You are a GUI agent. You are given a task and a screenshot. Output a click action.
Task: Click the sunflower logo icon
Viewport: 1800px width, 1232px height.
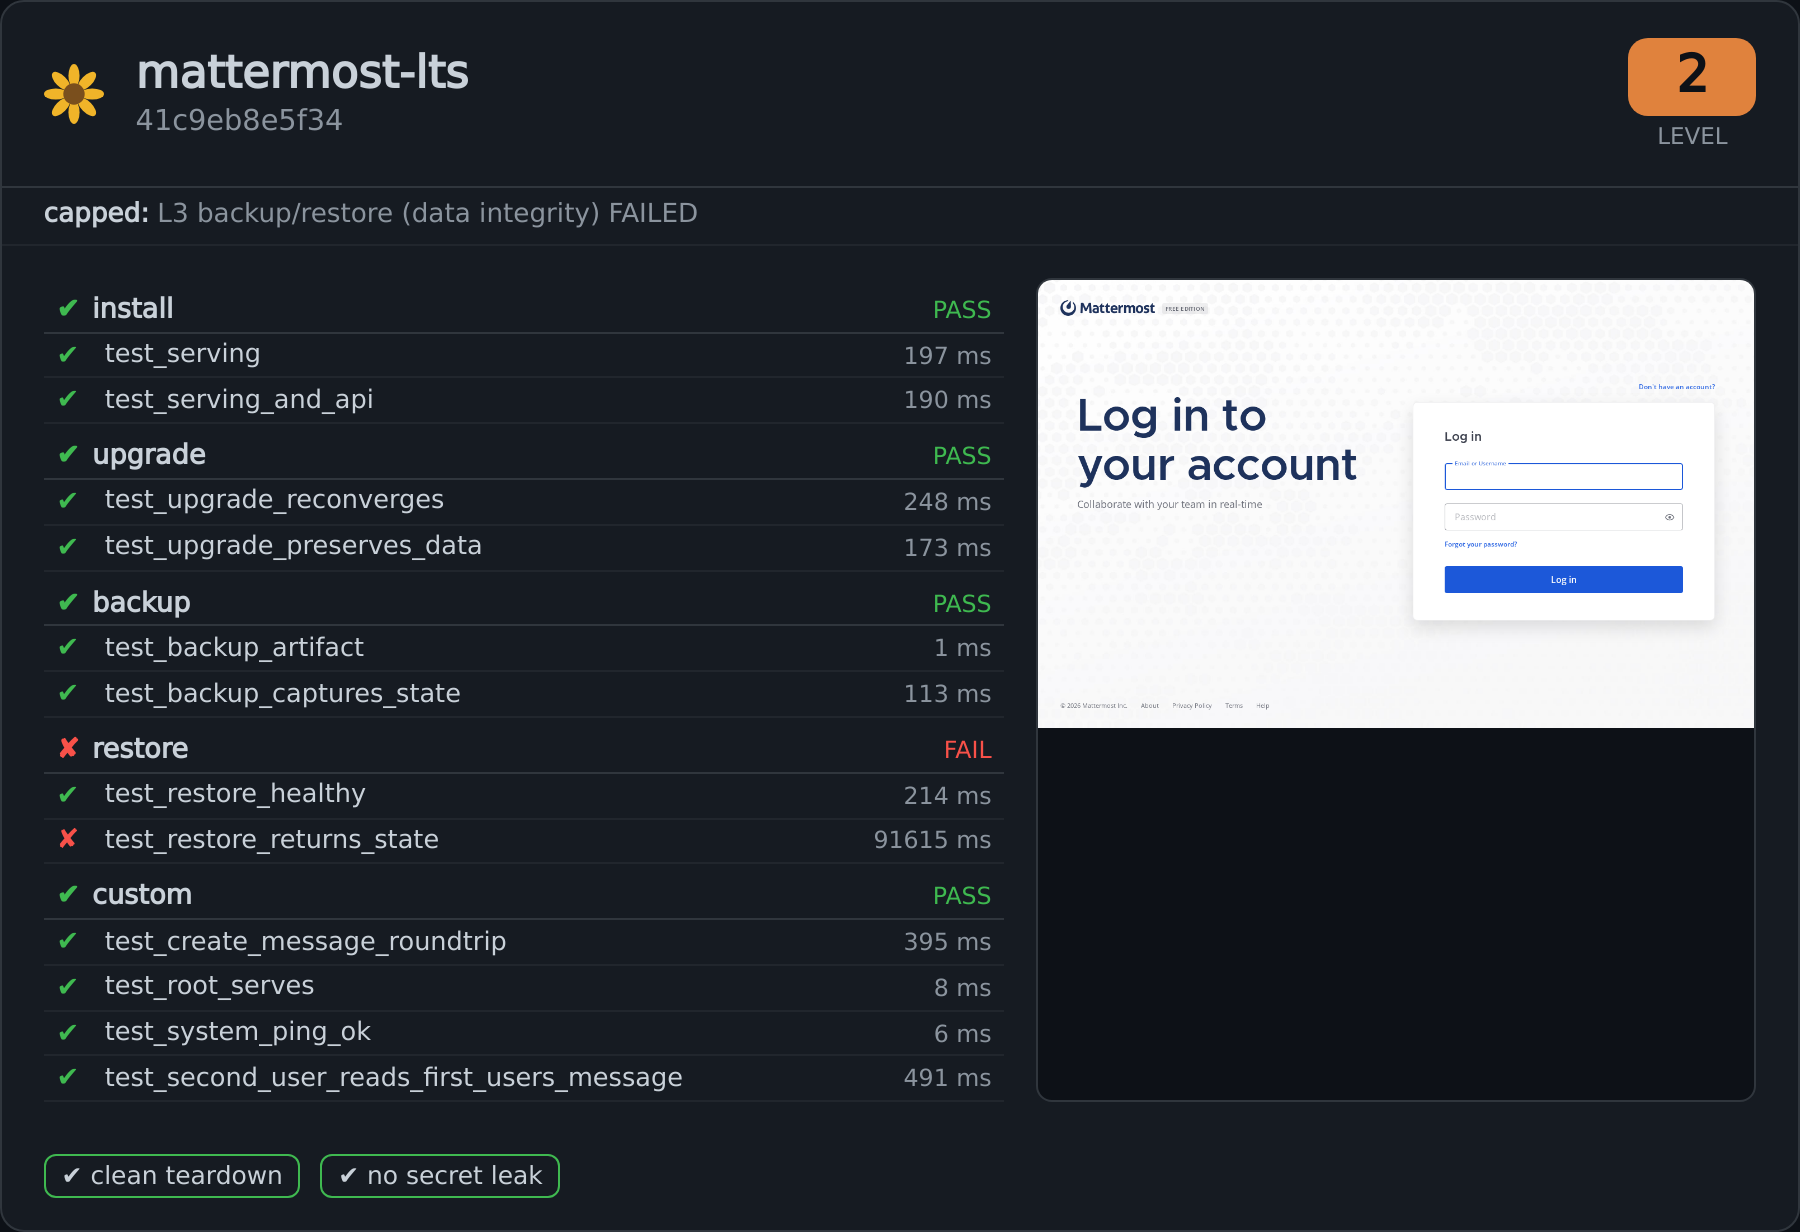(x=74, y=94)
